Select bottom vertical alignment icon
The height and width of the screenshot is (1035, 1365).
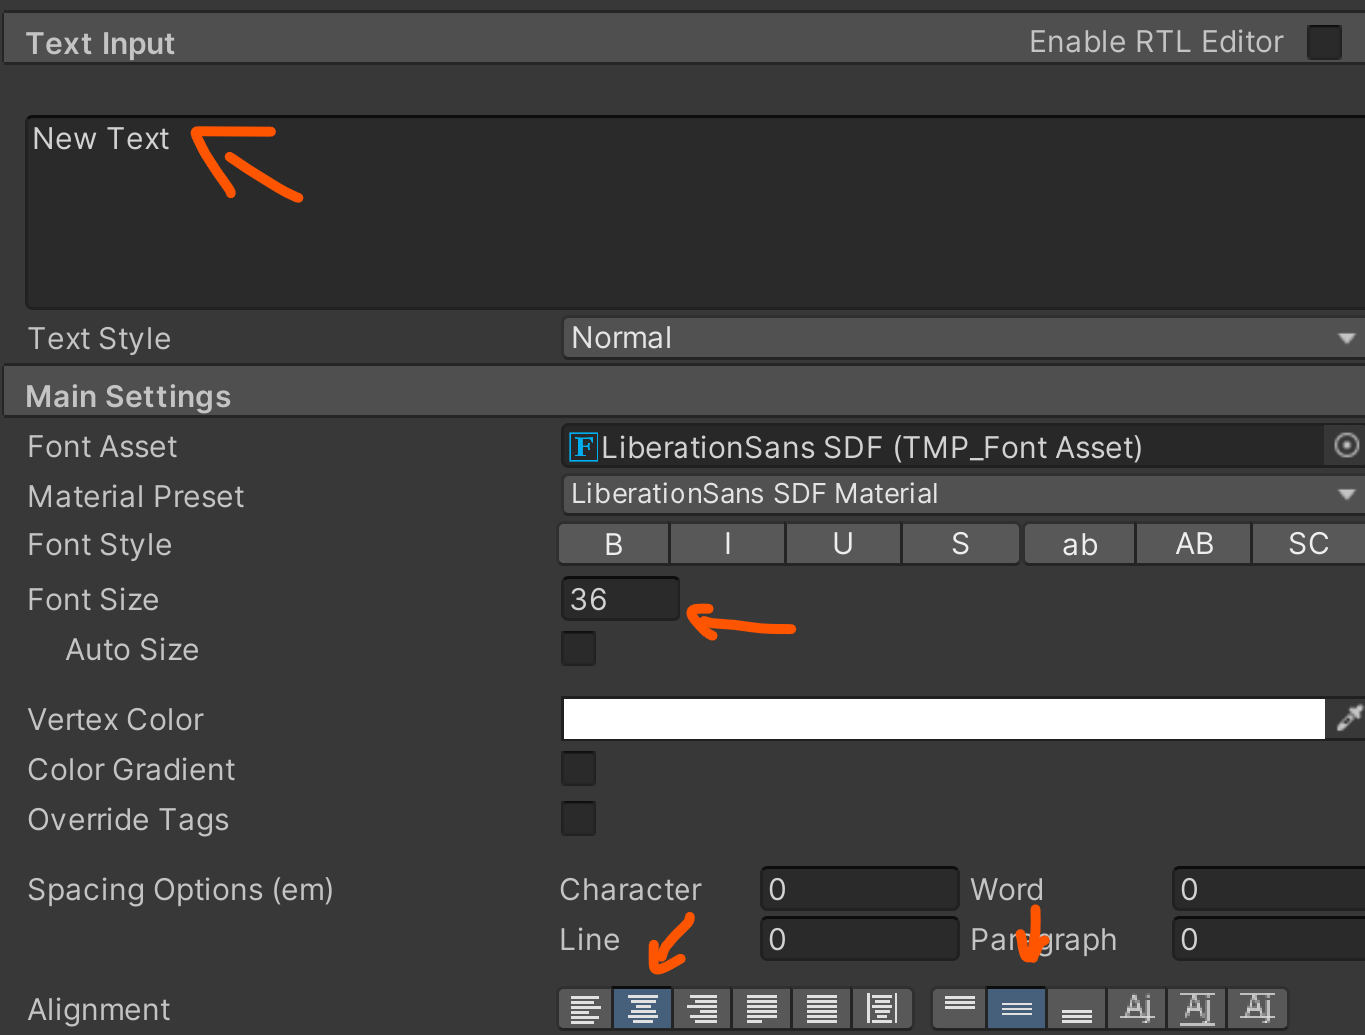(x=1076, y=1008)
